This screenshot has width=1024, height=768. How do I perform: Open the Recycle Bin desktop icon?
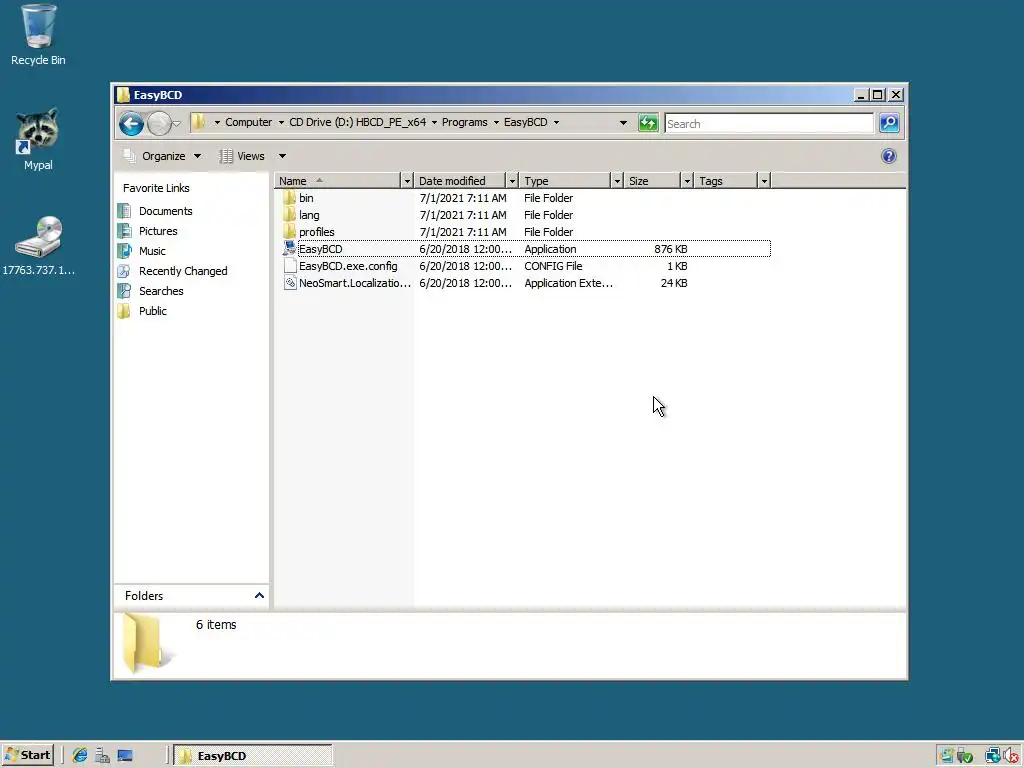pyautogui.click(x=38, y=35)
